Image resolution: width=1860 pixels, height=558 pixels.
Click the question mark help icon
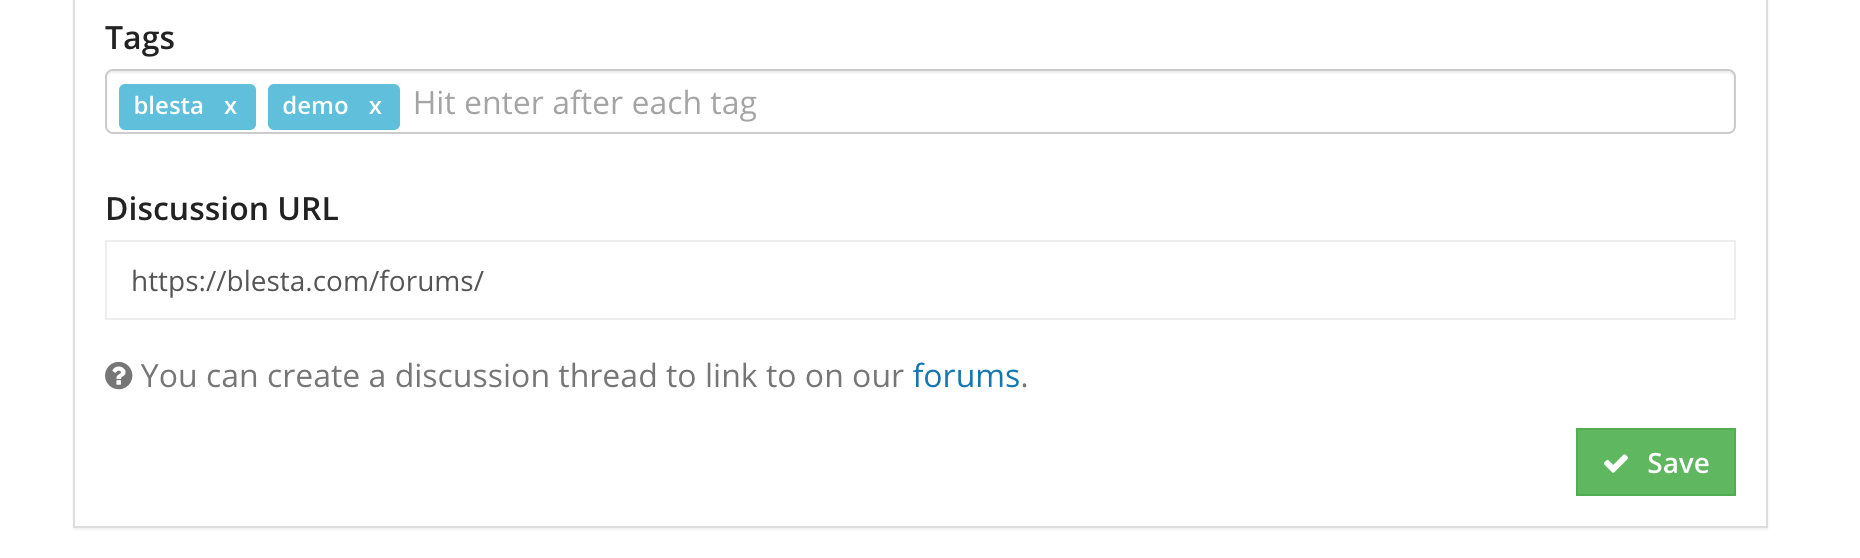tap(119, 376)
